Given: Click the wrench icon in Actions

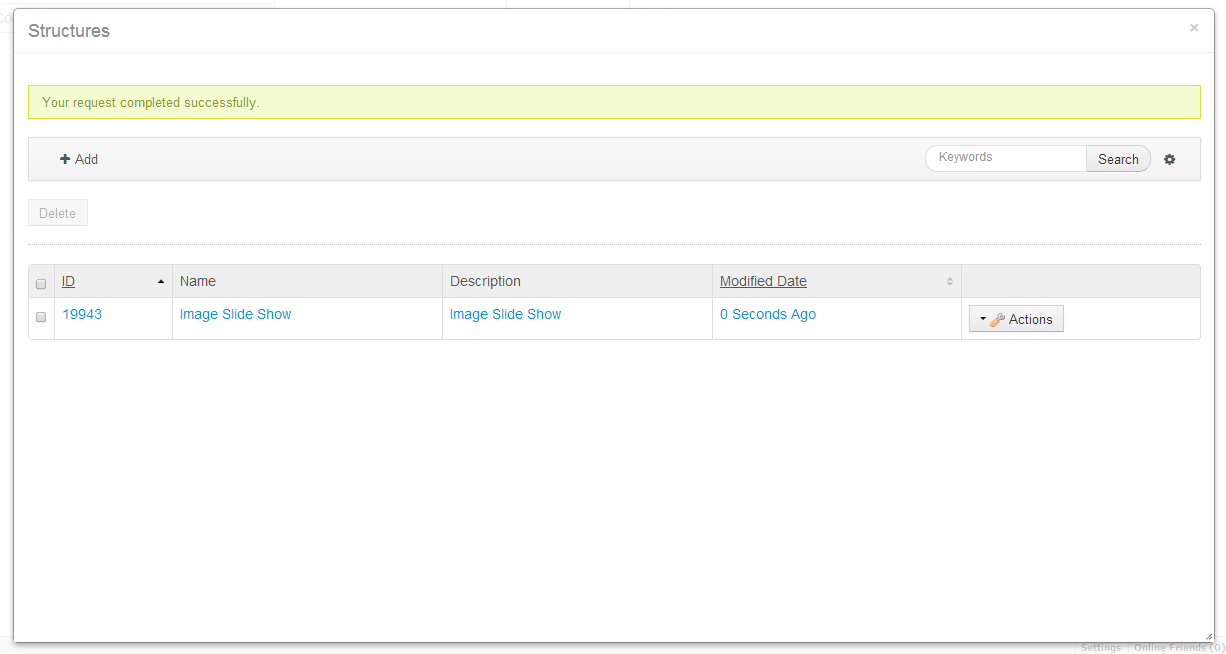Looking at the screenshot, I should (x=997, y=320).
